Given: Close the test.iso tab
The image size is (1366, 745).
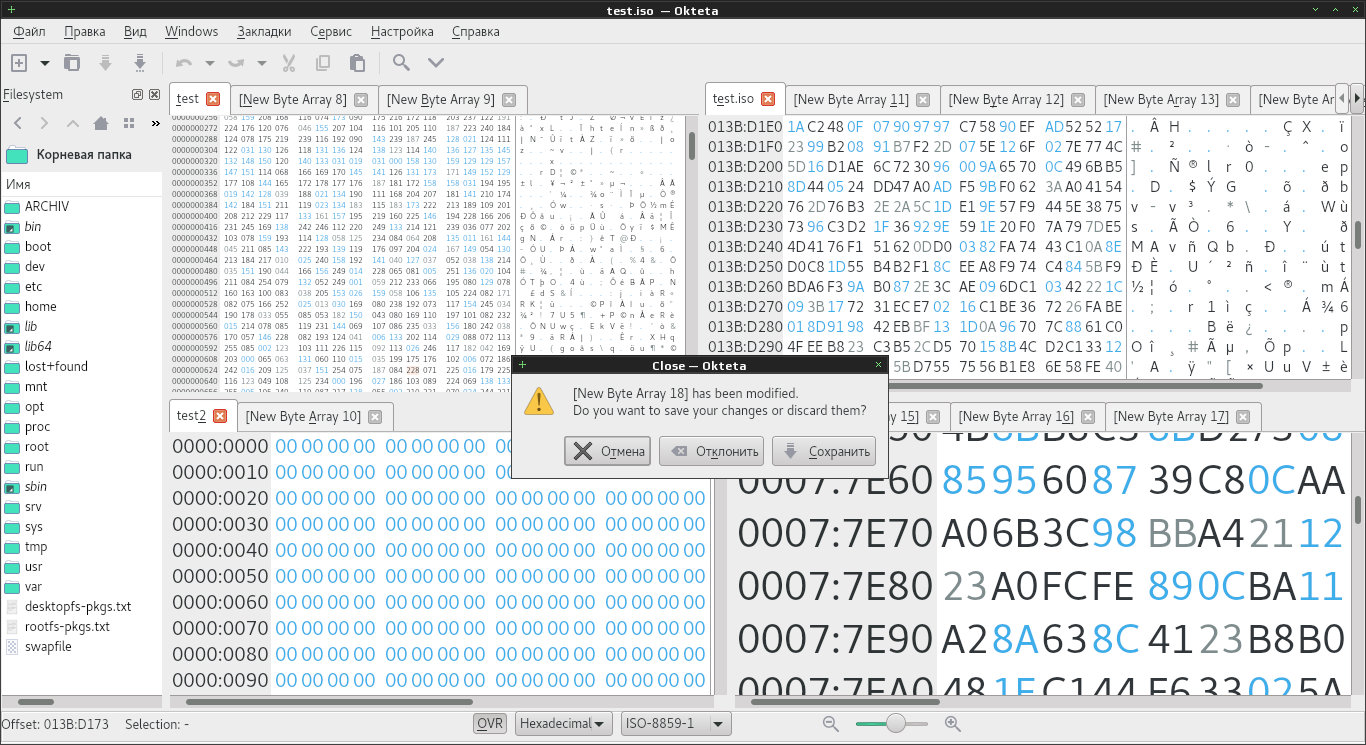Looking at the screenshot, I should coord(768,99).
